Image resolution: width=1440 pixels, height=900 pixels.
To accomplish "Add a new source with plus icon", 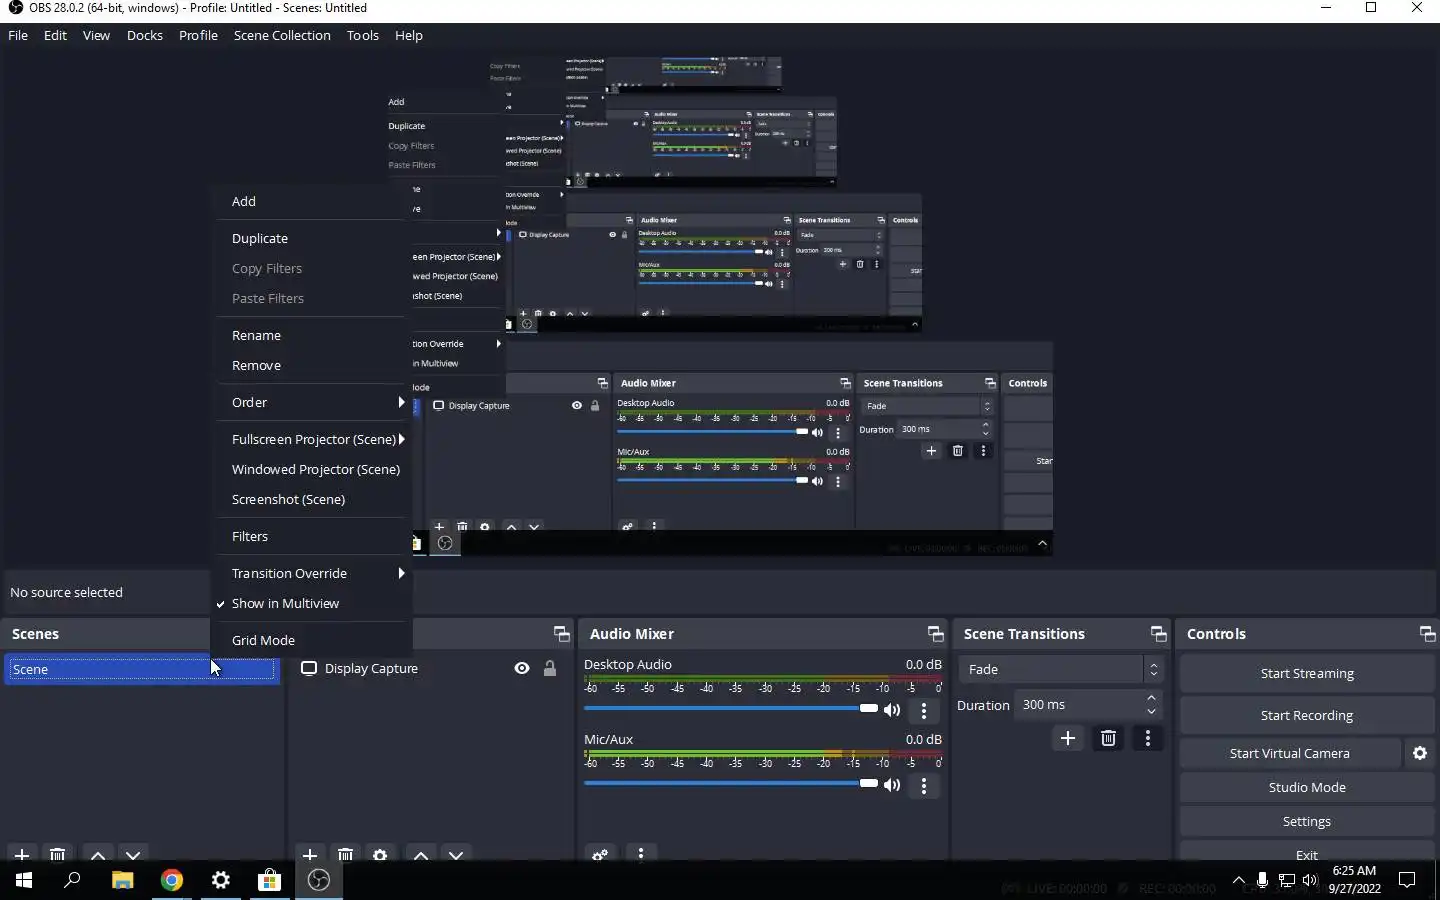I will [x=310, y=855].
